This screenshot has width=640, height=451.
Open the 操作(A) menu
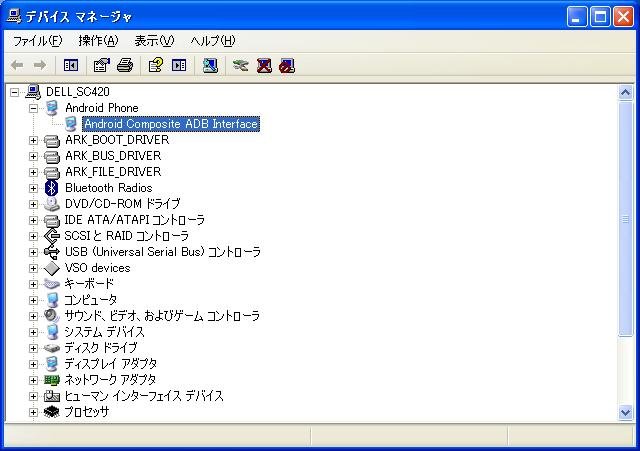(x=98, y=41)
